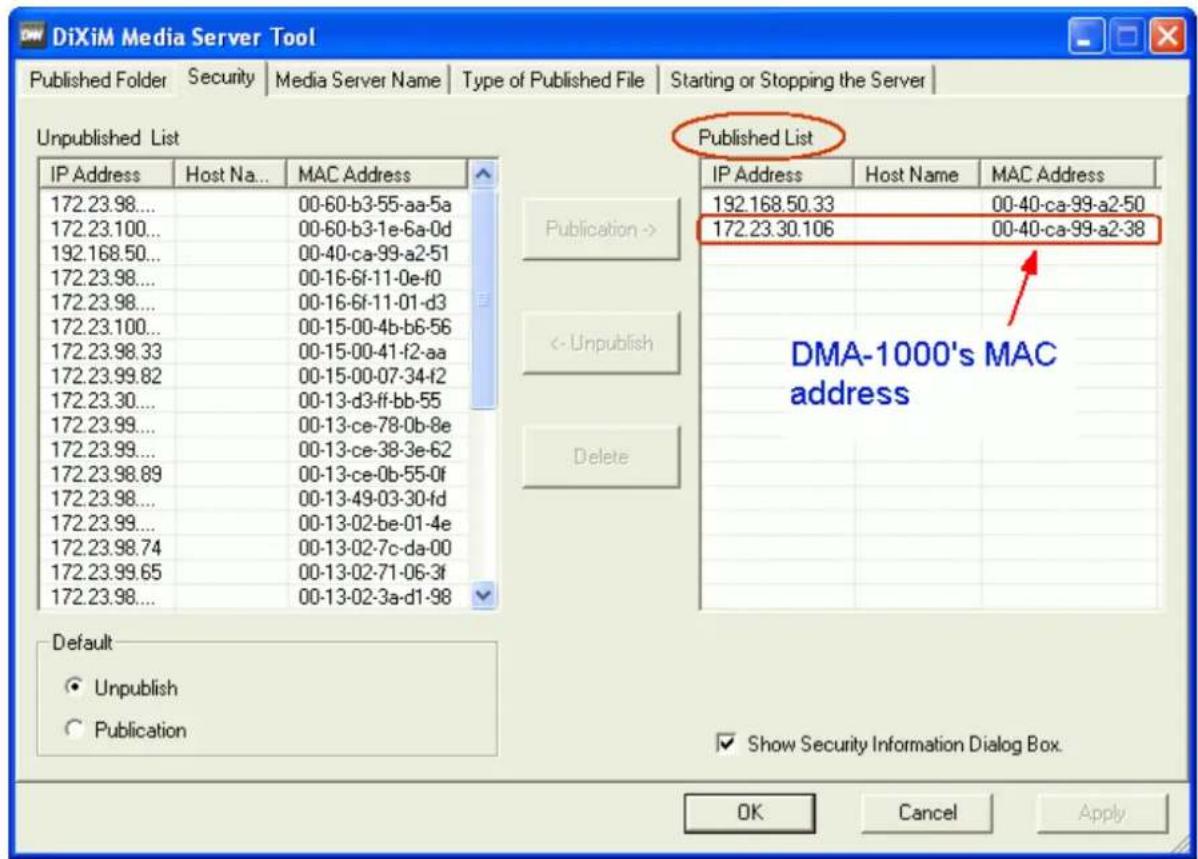This screenshot has height=859, width=1198.
Task: Select row with MAC 00-15-00-4b-b6-56
Action: pyautogui.click(x=254, y=326)
